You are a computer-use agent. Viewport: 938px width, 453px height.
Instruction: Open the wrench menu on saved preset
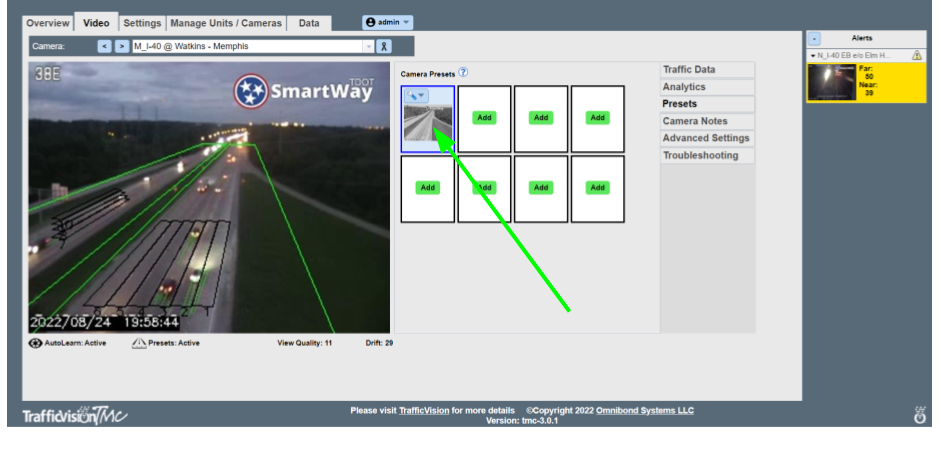pyautogui.click(x=416, y=95)
